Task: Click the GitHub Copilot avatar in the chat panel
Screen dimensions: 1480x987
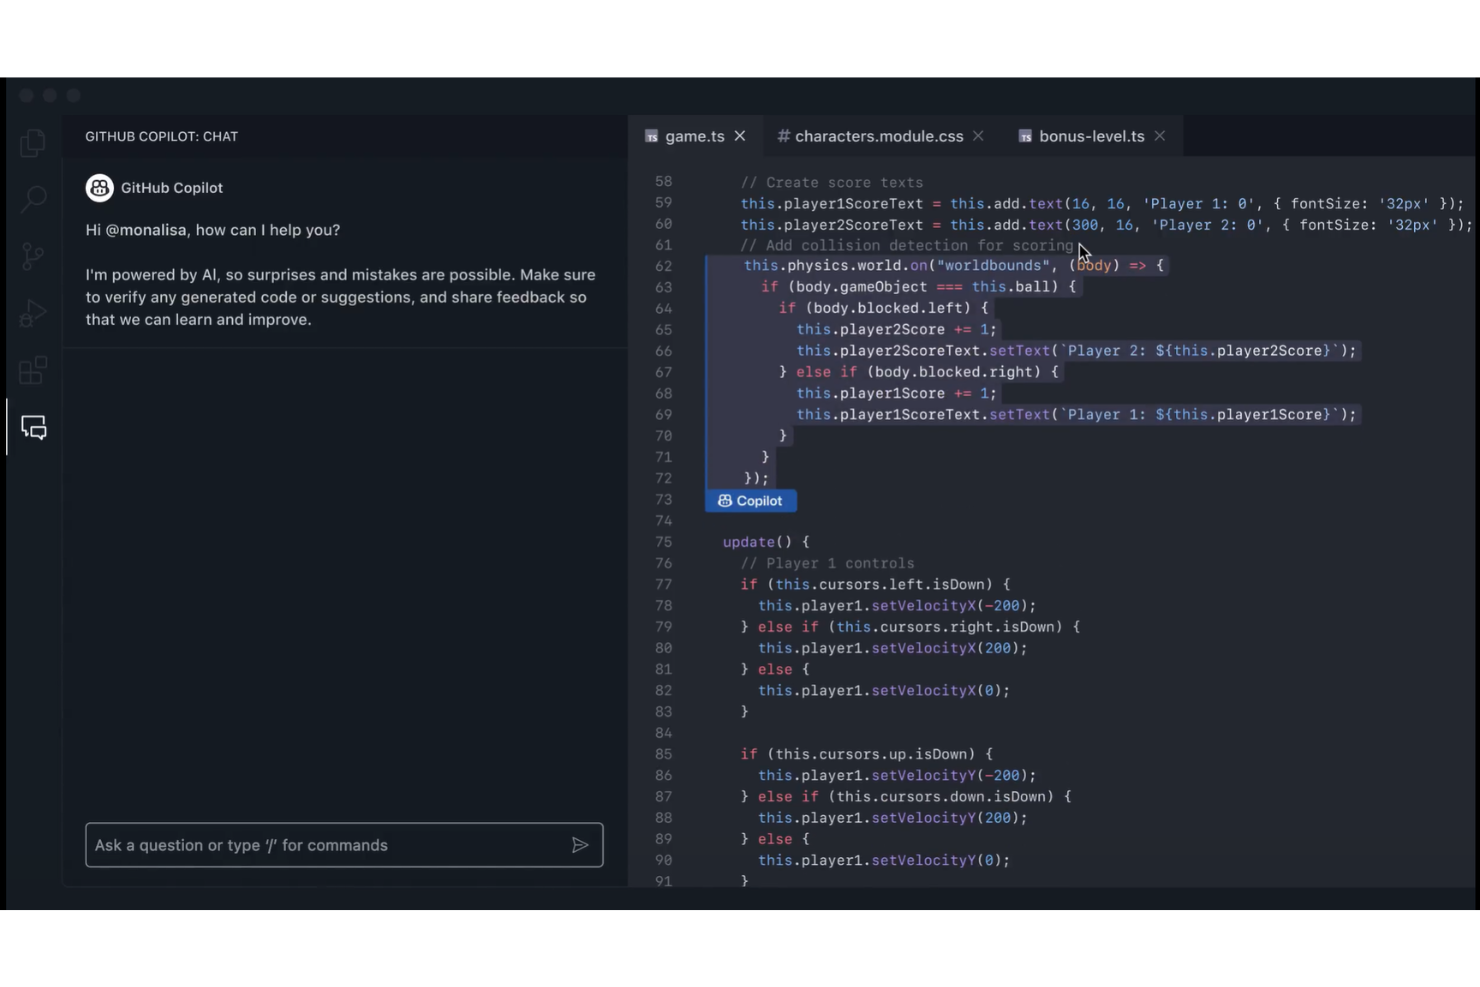Action: (99, 187)
